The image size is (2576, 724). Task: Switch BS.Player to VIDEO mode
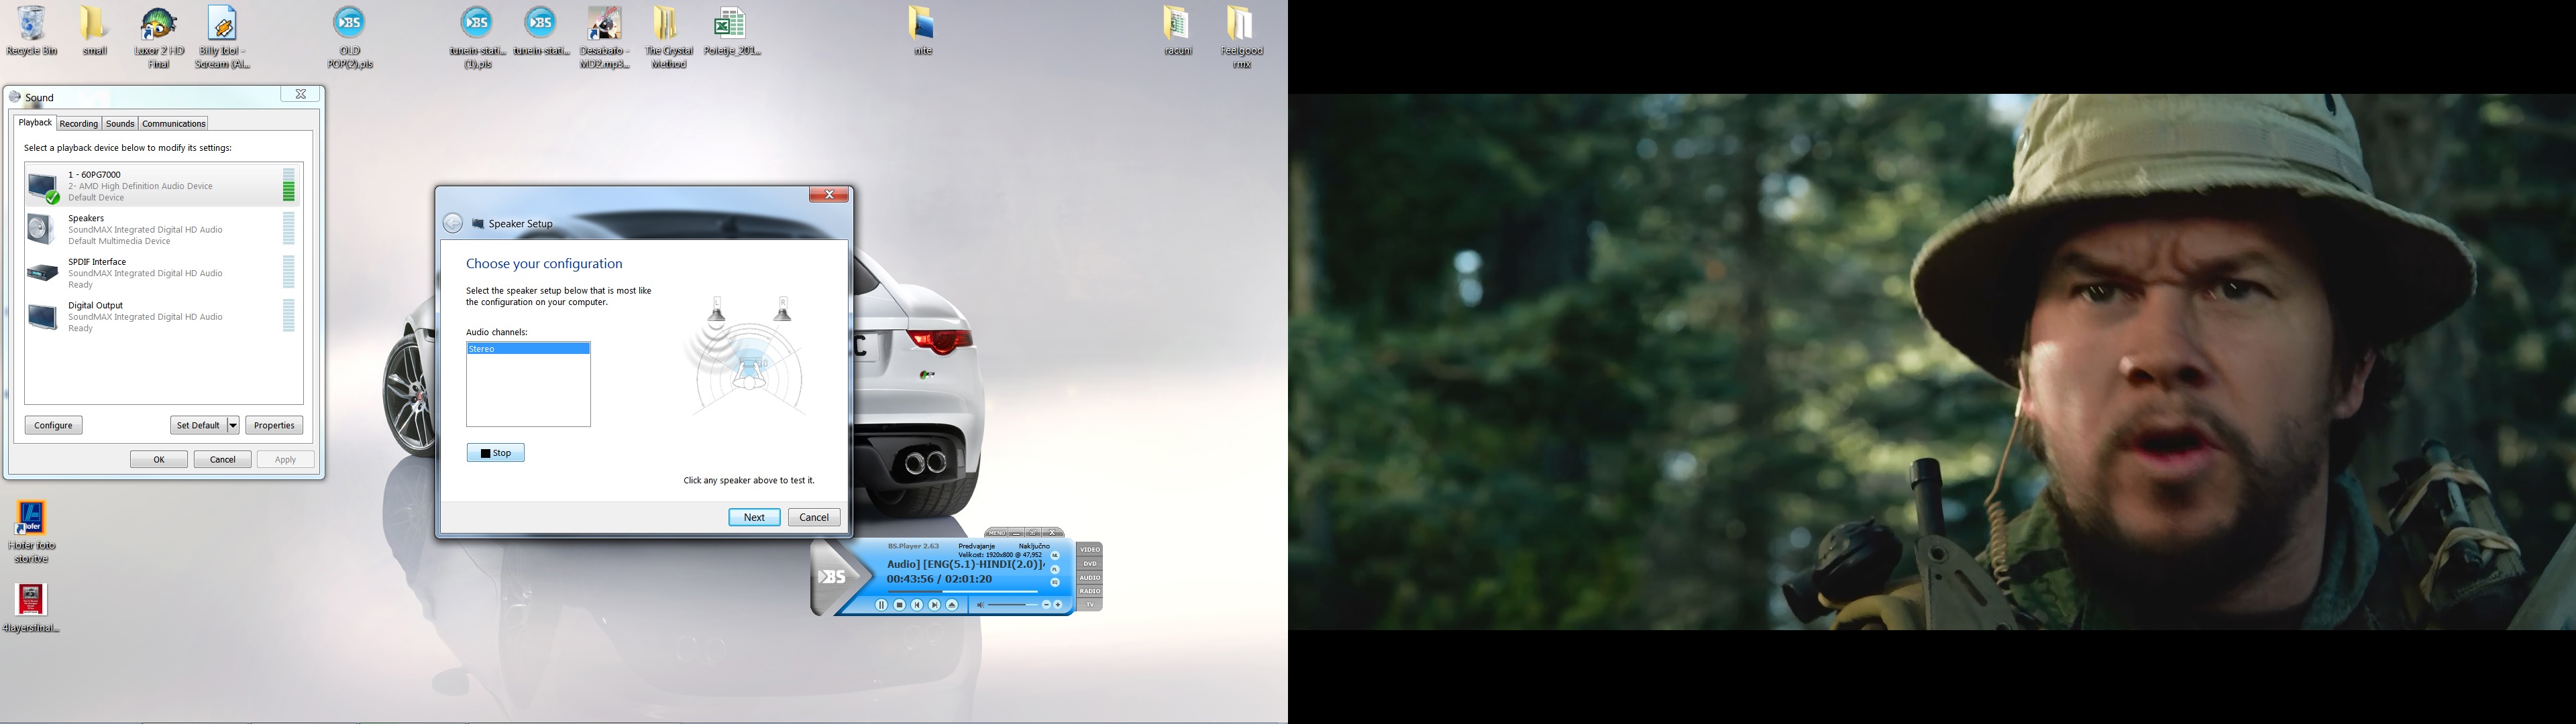[x=1090, y=550]
